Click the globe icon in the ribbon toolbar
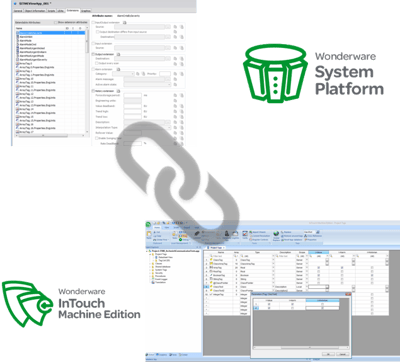 [x=276, y=234]
